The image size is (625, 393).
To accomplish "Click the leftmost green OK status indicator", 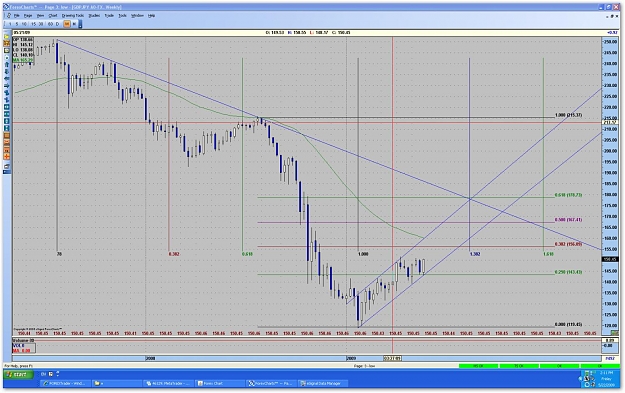I will 478,365.
